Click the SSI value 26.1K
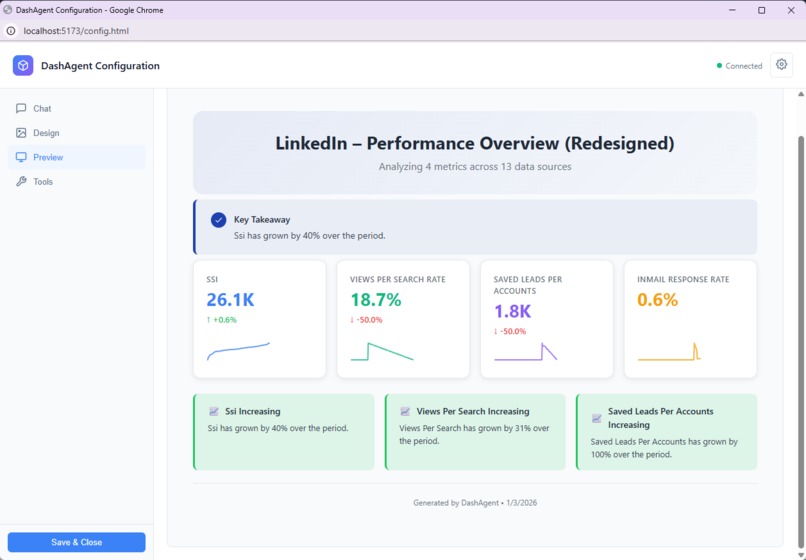 [230, 300]
